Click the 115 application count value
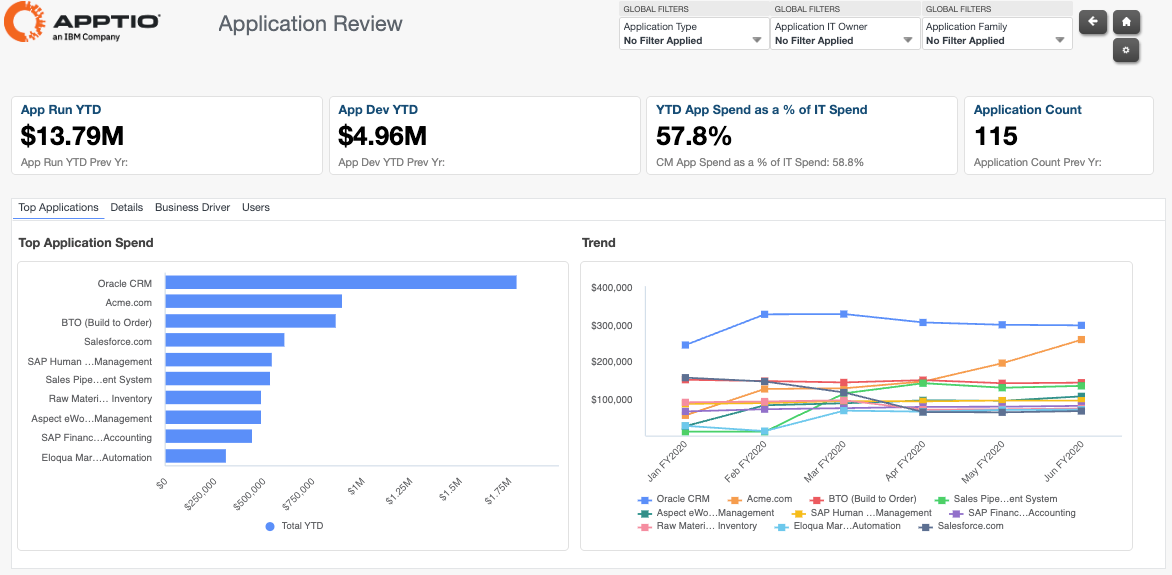Viewport: 1172px width, 575px height. point(996,136)
